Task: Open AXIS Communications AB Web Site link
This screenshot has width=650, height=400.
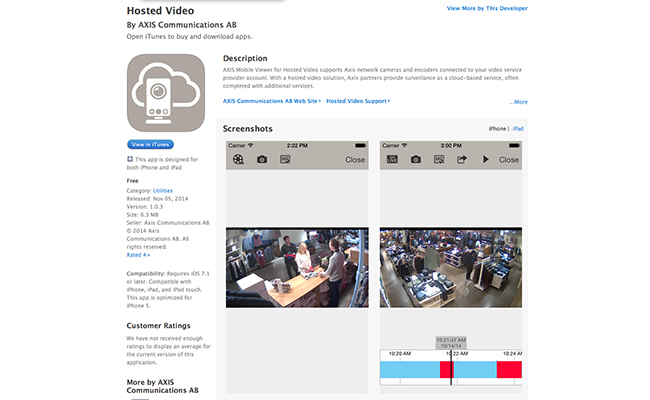Action: [x=270, y=101]
